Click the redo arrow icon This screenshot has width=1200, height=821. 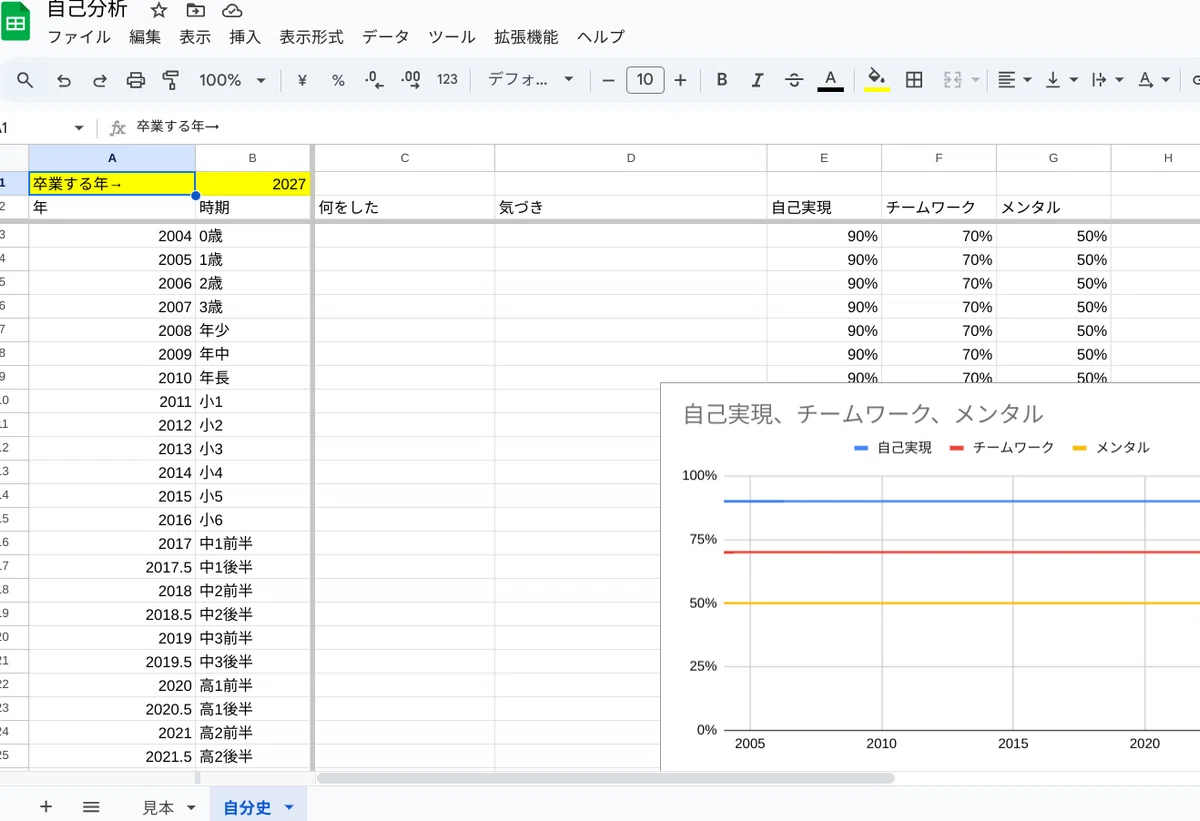pyautogui.click(x=100, y=80)
